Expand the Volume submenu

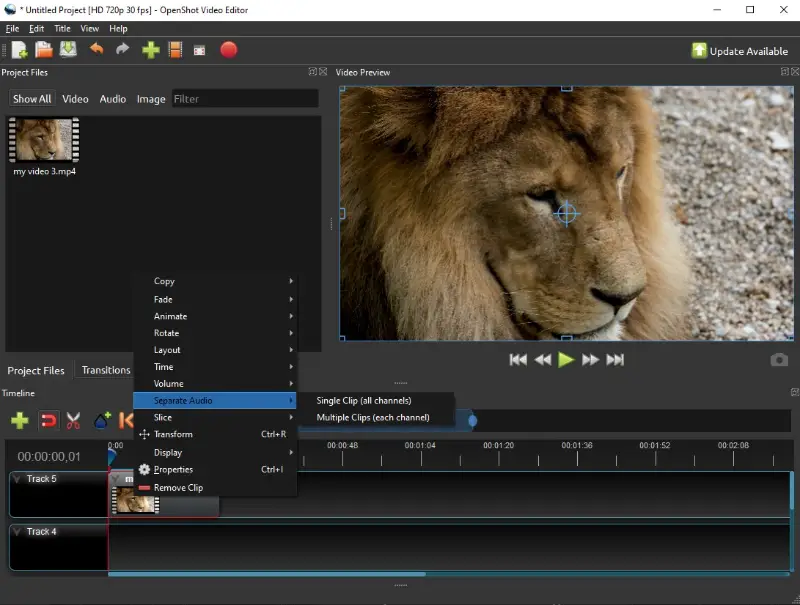[215, 384]
